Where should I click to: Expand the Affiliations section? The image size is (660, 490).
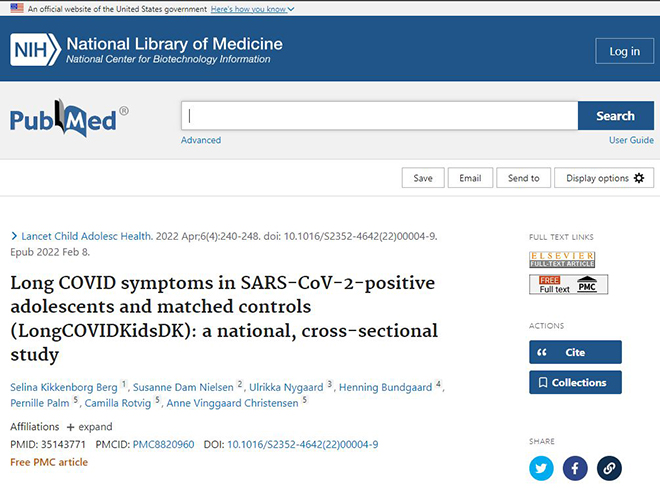89,427
